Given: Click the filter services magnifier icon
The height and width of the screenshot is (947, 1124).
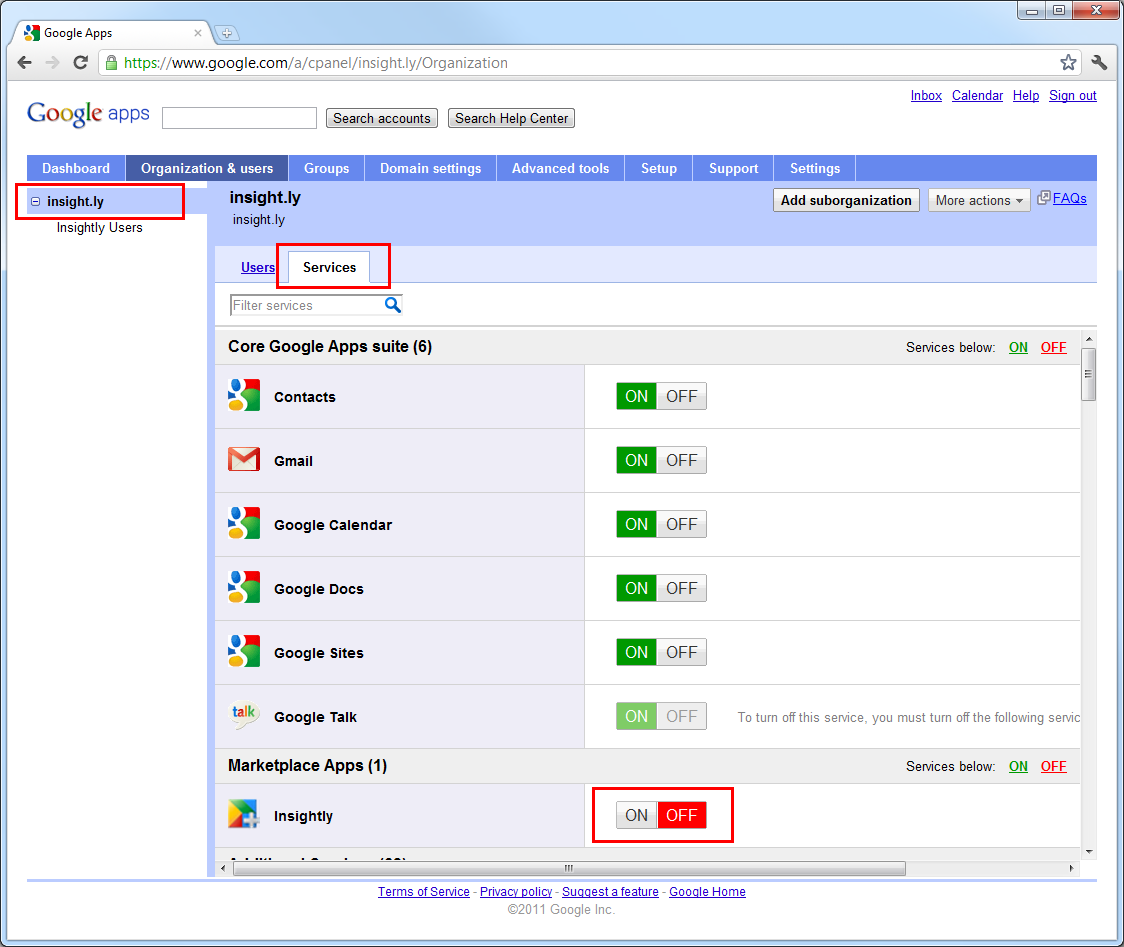Looking at the screenshot, I should coord(393,305).
